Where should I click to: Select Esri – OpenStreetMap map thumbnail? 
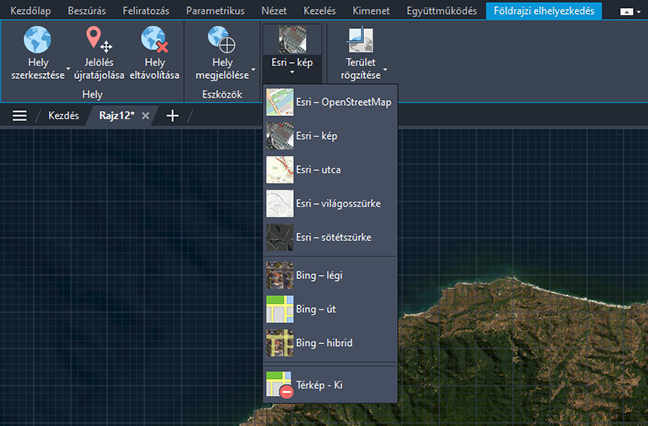click(280, 102)
